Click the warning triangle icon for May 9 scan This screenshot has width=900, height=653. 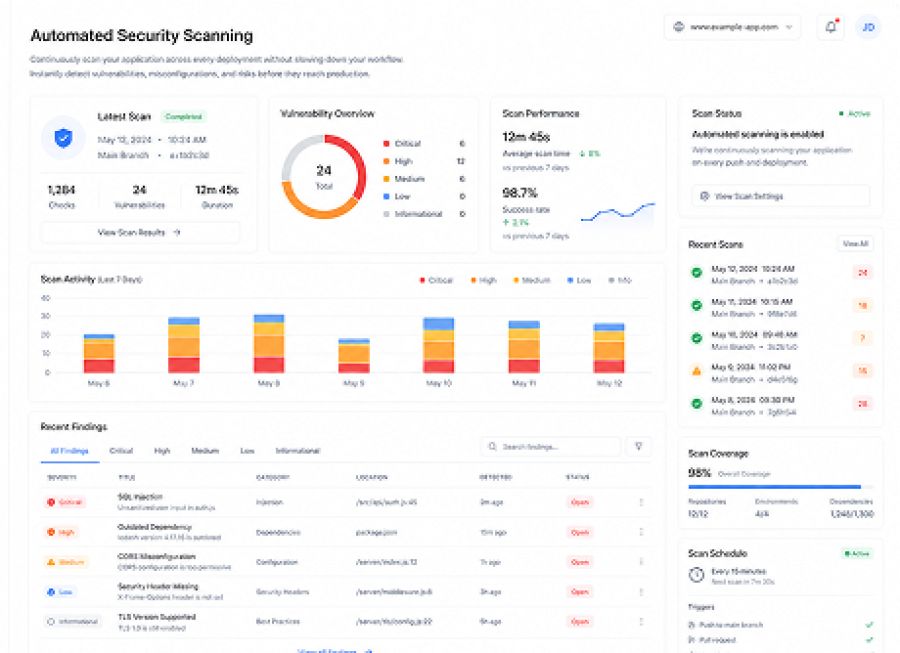click(696, 371)
